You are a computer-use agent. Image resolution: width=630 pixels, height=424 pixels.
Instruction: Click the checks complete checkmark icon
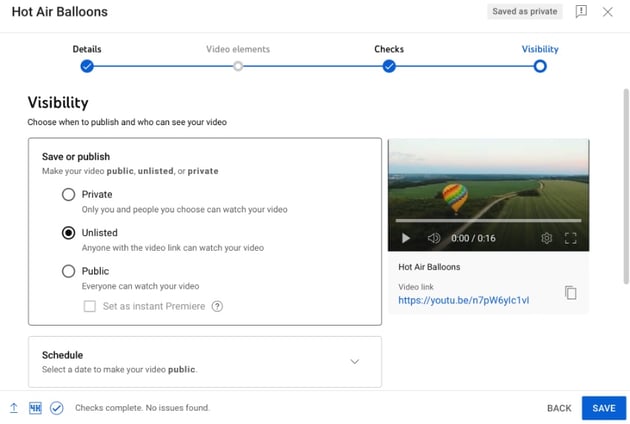coord(57,408)
